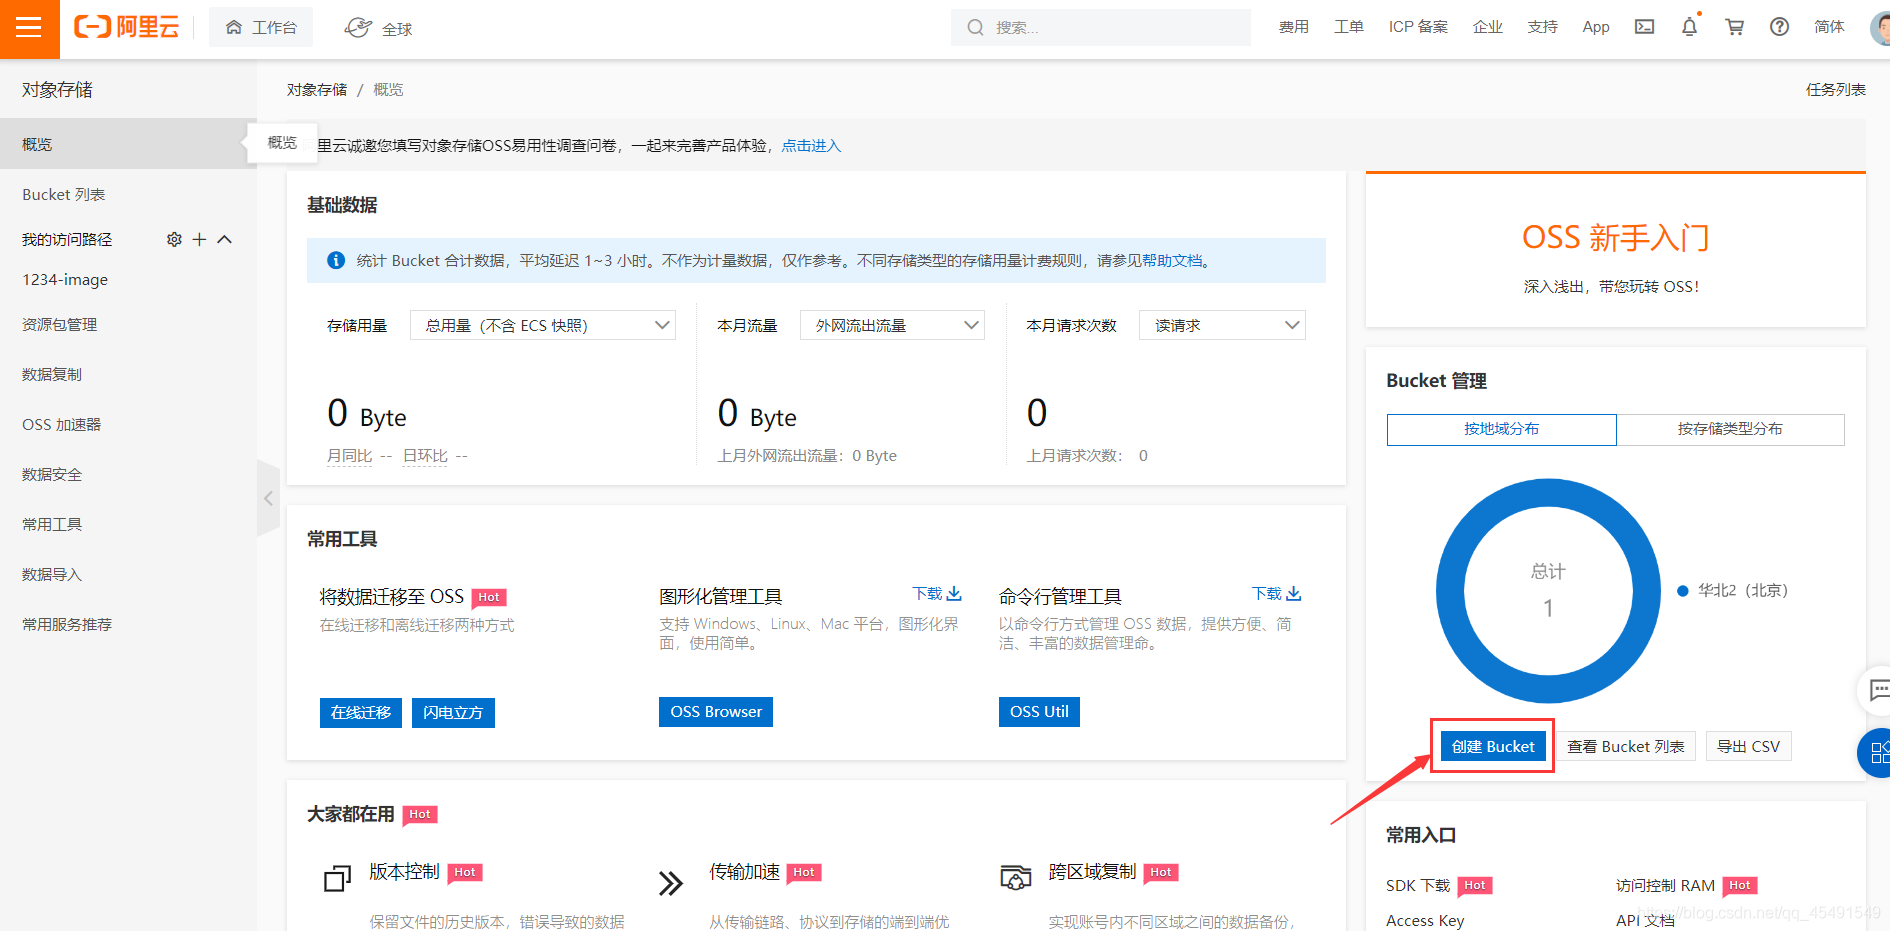Viewport: 1890px width, 931px height.
Task: Add a new access path with plus icon
Action: click(199, 239)
